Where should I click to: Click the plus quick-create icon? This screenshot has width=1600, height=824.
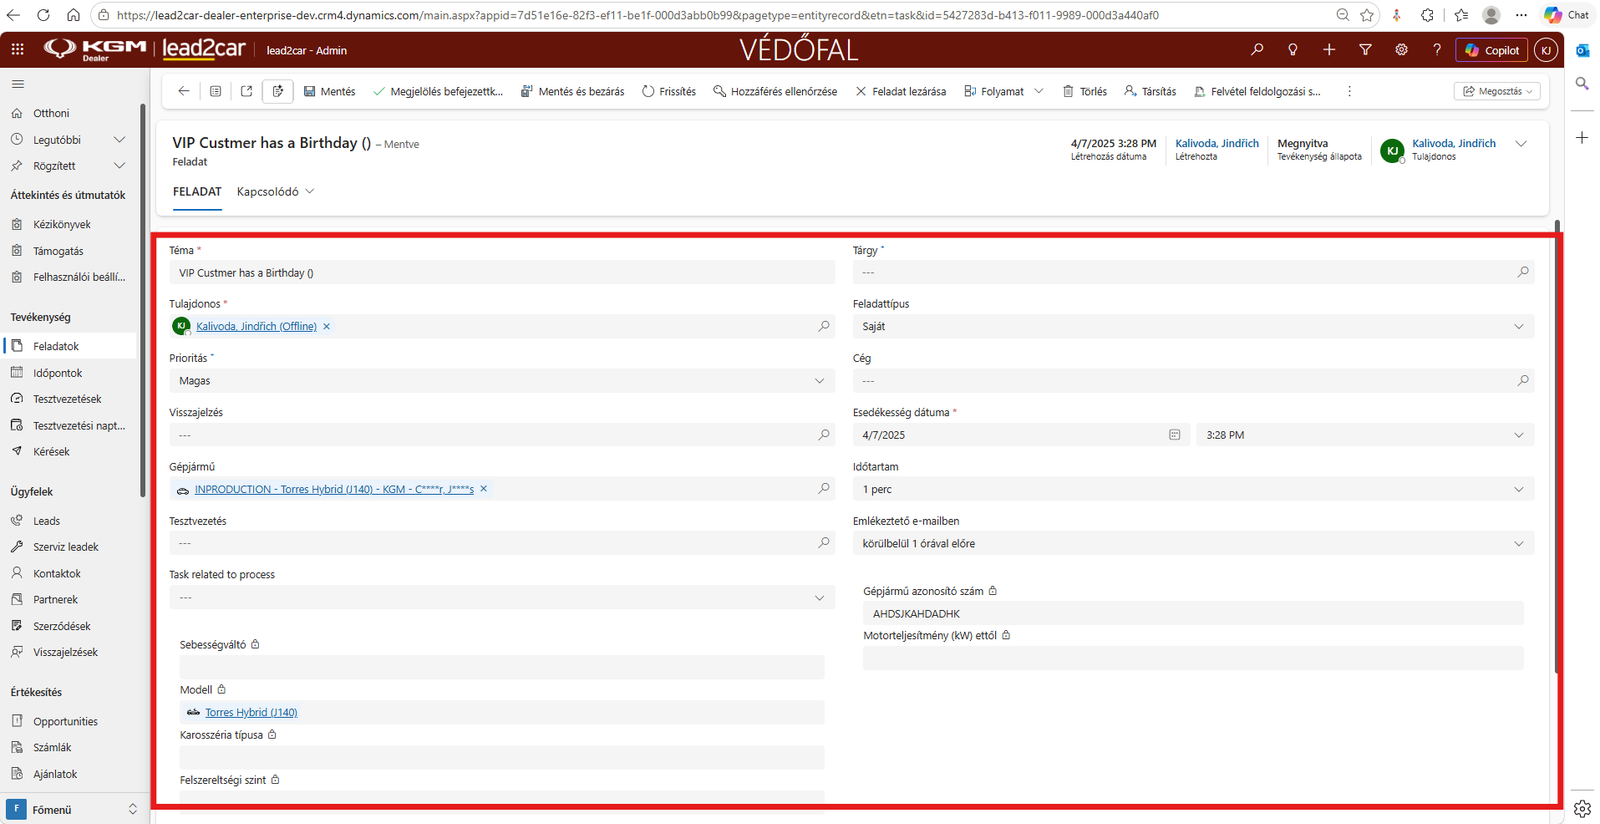pyautogui.click(x=1329, y=50)
